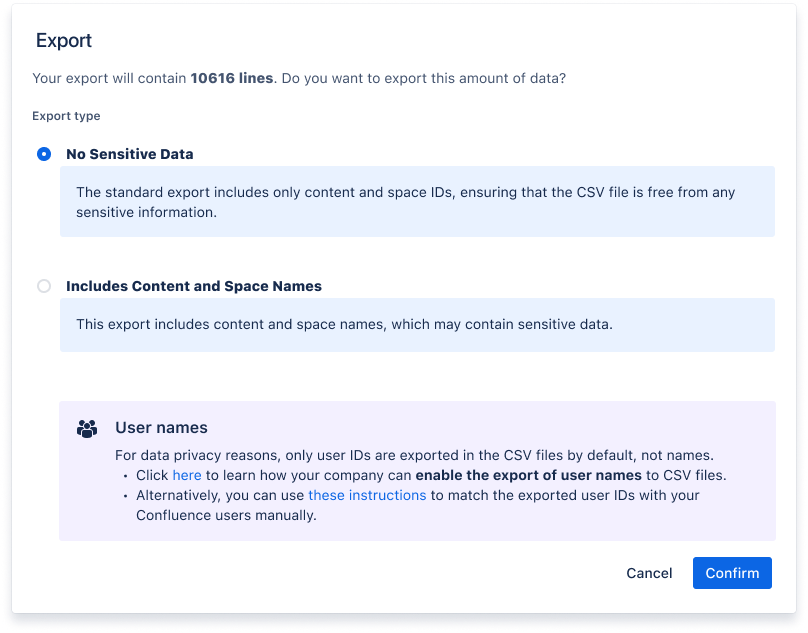This screenshot has height=633, width=808.
Task: Click the standard export description box
Action: (x=417, y=200)
